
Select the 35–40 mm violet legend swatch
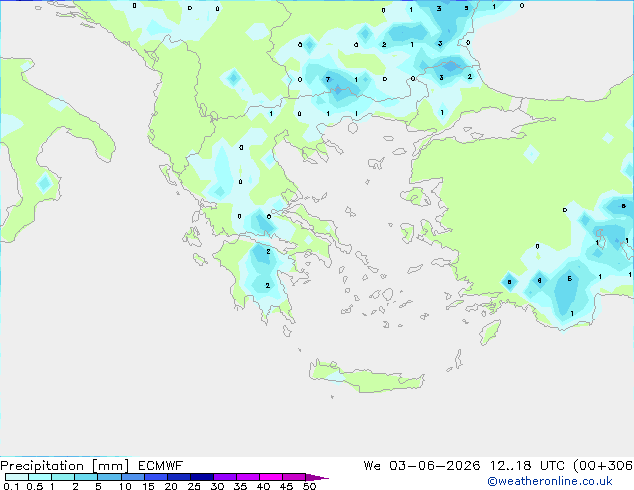point(248,477)
